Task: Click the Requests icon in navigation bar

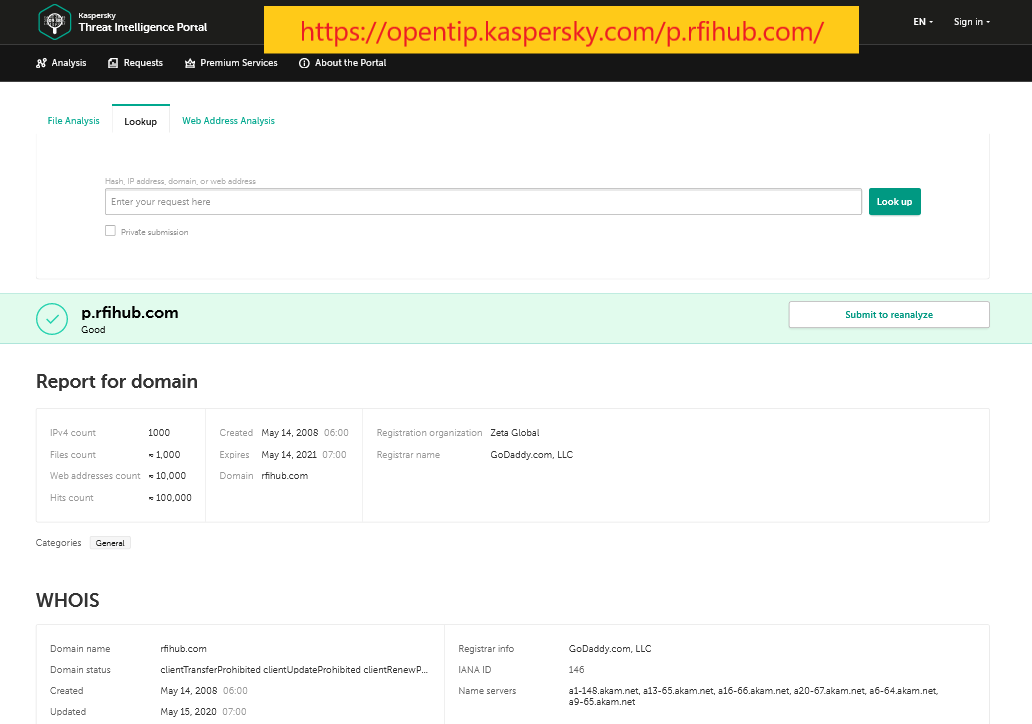Action: [113, 63]
